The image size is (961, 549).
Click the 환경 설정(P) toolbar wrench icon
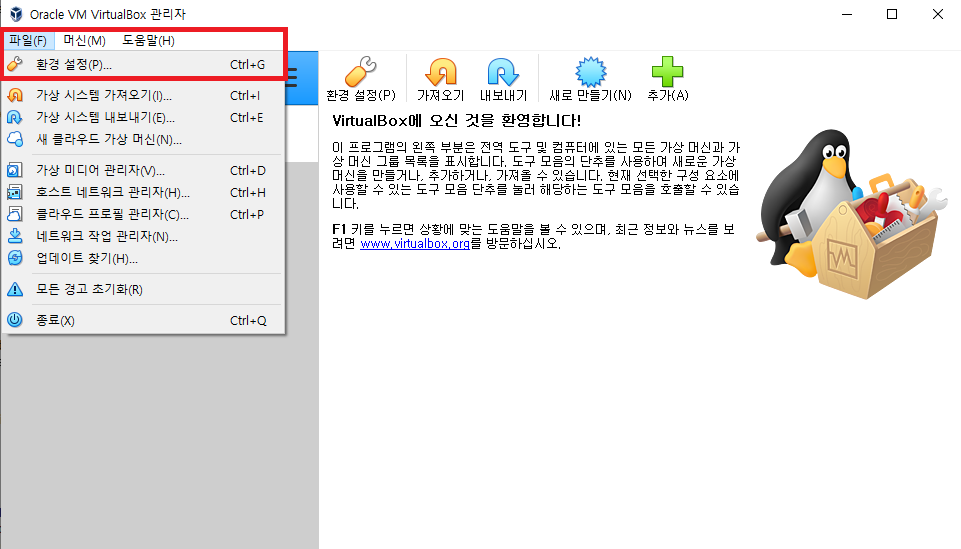(x=360, y=72)
